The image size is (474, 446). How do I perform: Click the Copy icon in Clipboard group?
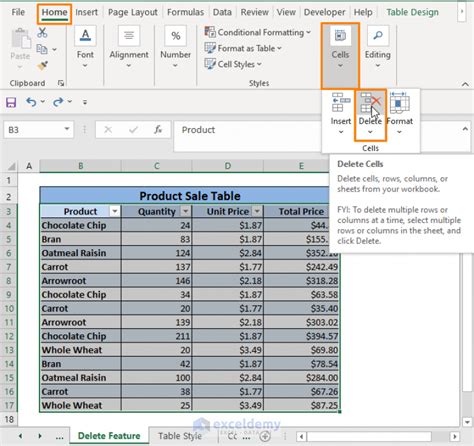coord(42,49)
